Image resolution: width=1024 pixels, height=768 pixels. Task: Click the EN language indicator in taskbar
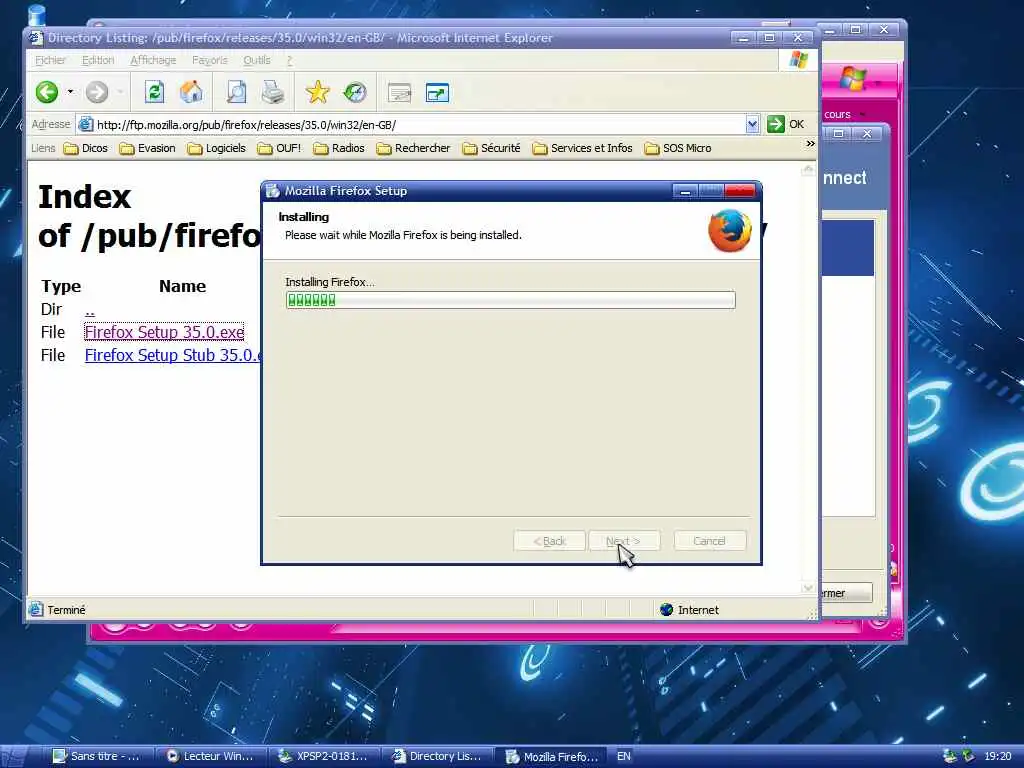pyautogui.click(x=624, y=756)
